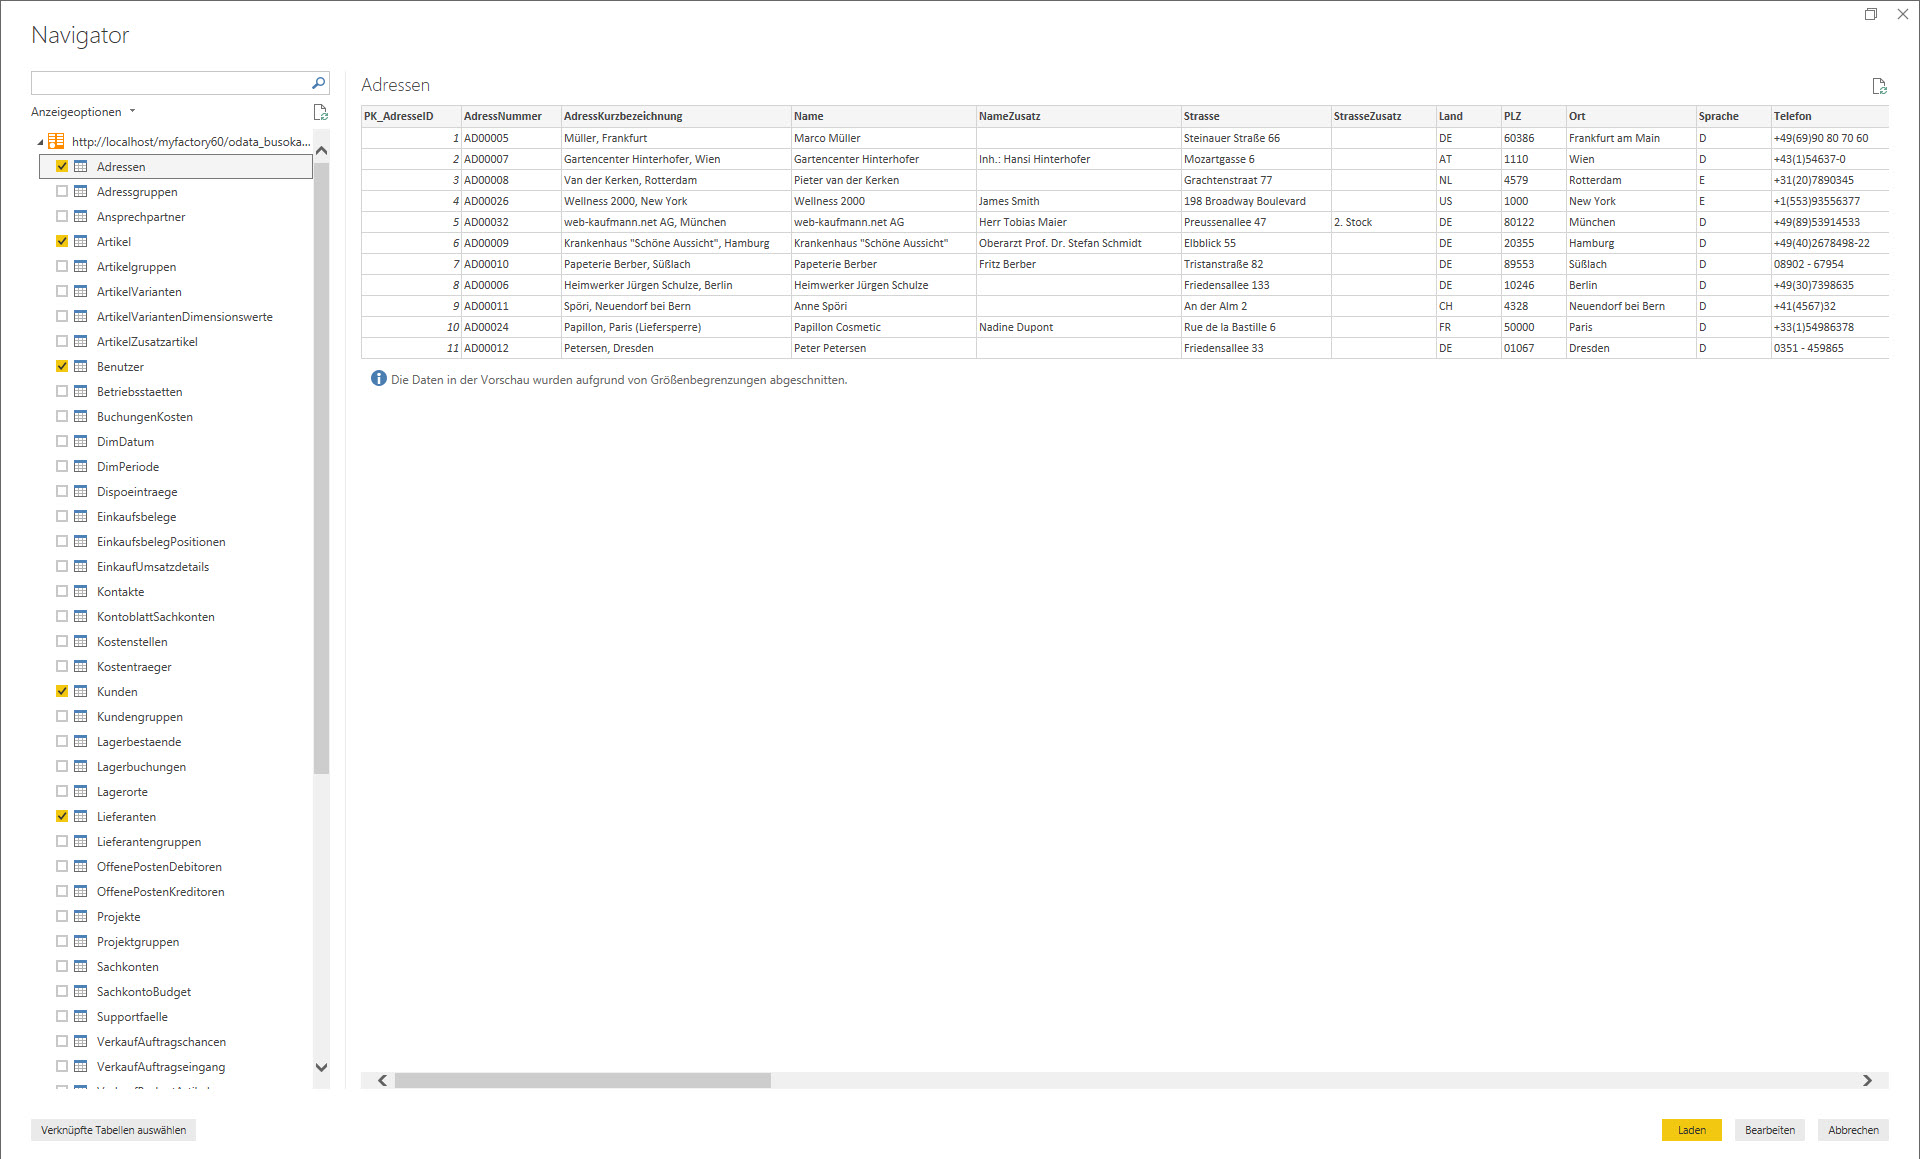1920x1159 pixels.
Task: Click the OData source folder icon
Action: click(56, 142)
